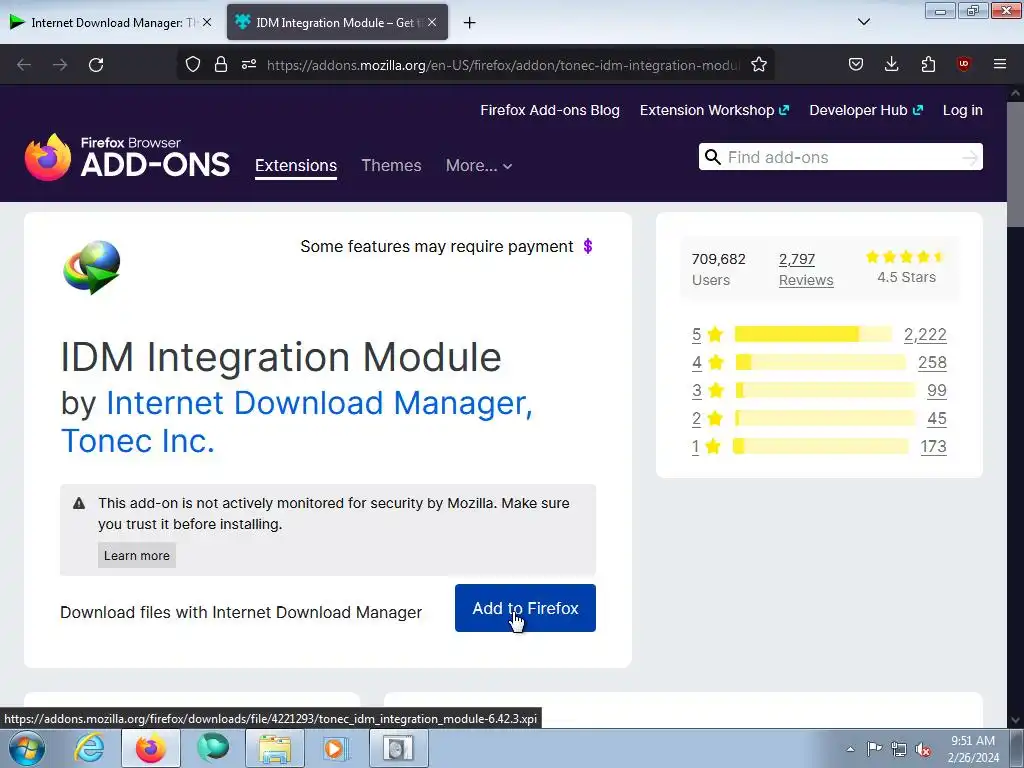Switch to the Internet Download Manager tab
Image resolution: width=1024 pixels, height=768 pixels.
click(111, 22)
